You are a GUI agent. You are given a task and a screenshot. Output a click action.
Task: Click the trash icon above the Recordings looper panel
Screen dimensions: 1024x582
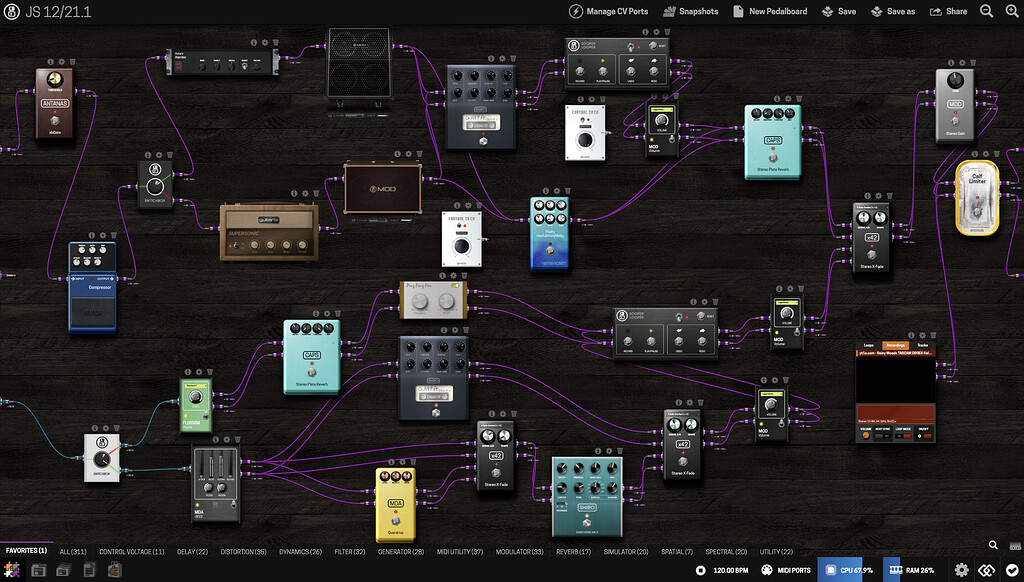(932, 336)
